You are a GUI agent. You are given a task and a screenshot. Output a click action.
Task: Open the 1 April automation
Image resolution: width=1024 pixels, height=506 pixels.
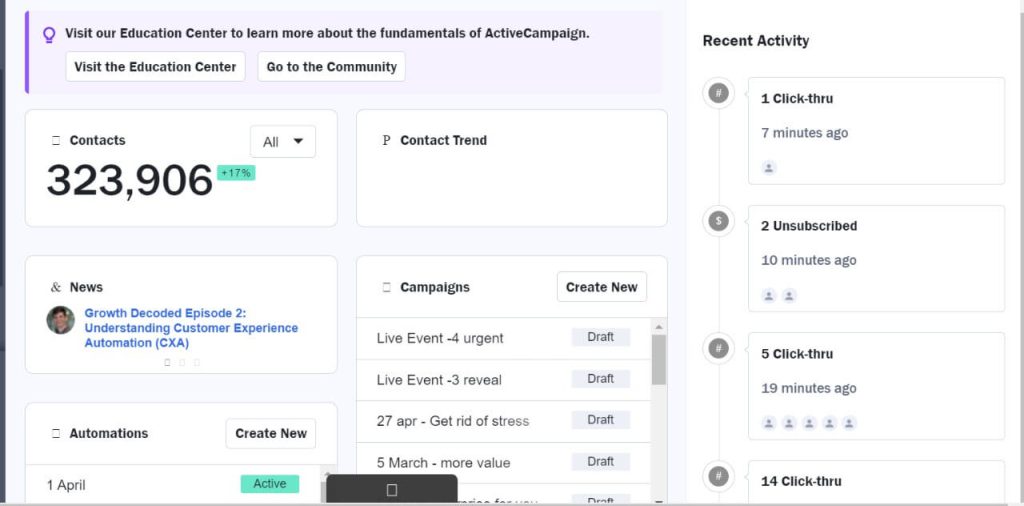(x=66, y=485)
